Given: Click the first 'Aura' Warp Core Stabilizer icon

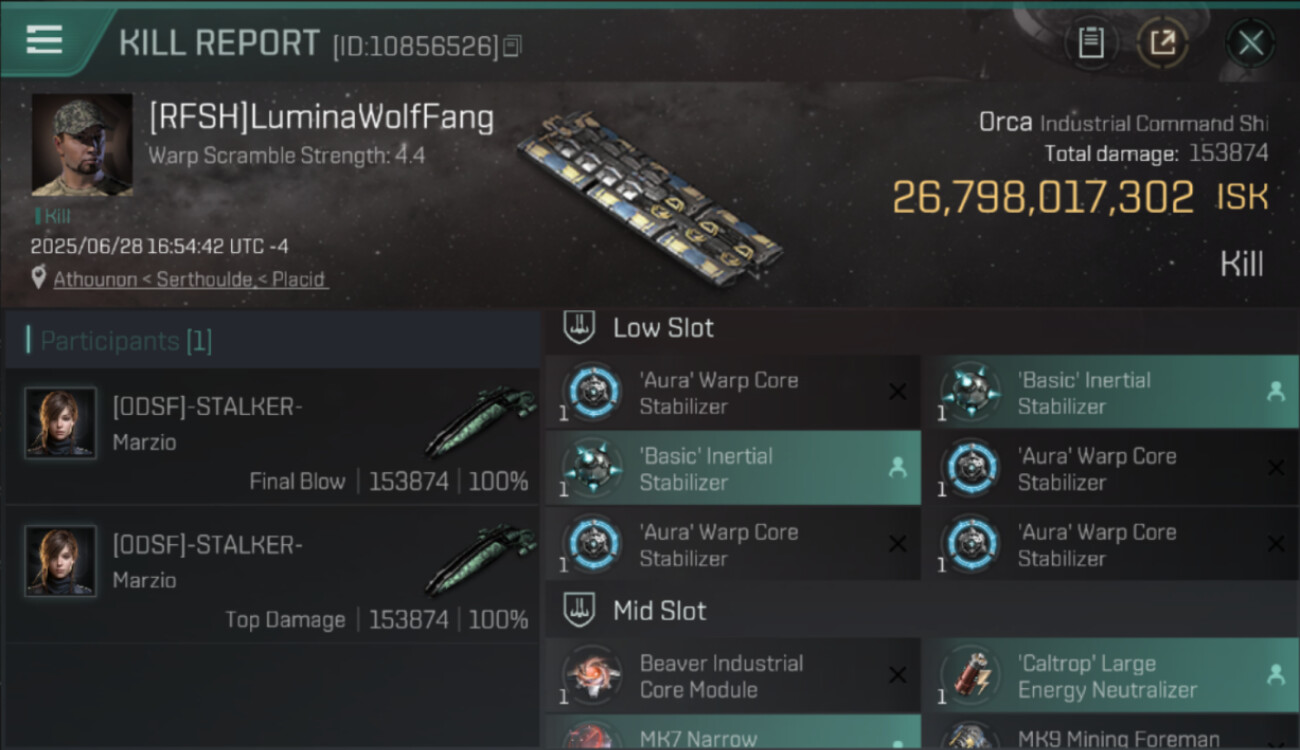Looking at the screenshot, I should click(590, 392).
